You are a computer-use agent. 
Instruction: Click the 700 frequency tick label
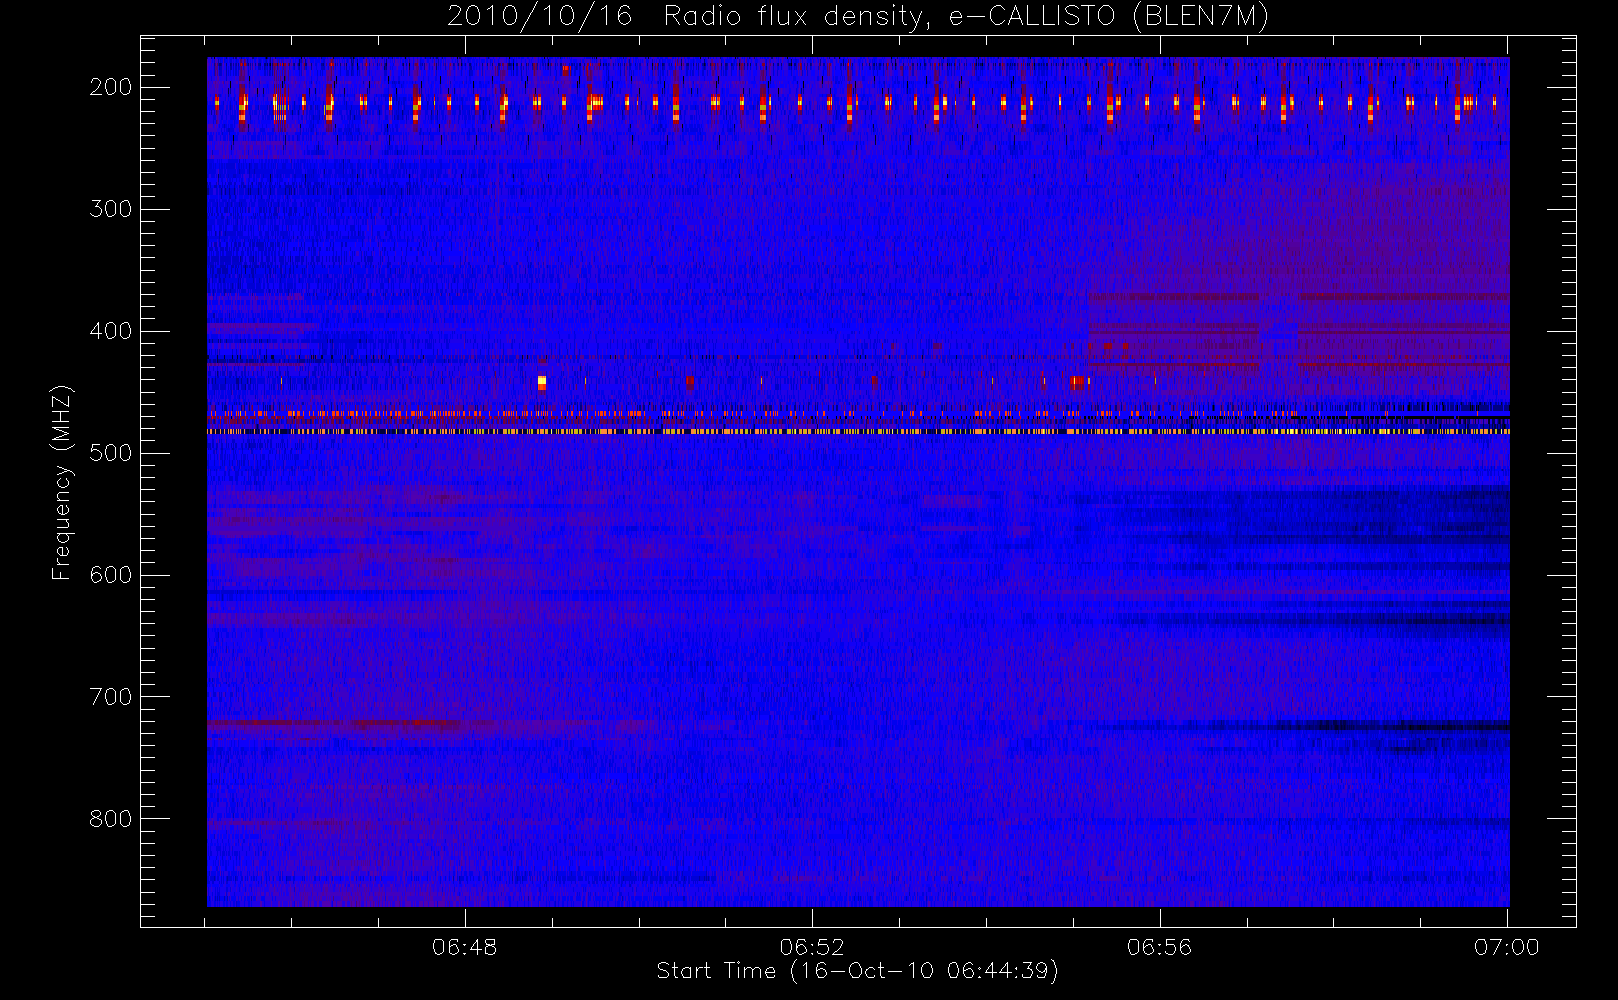coord(110,697)
